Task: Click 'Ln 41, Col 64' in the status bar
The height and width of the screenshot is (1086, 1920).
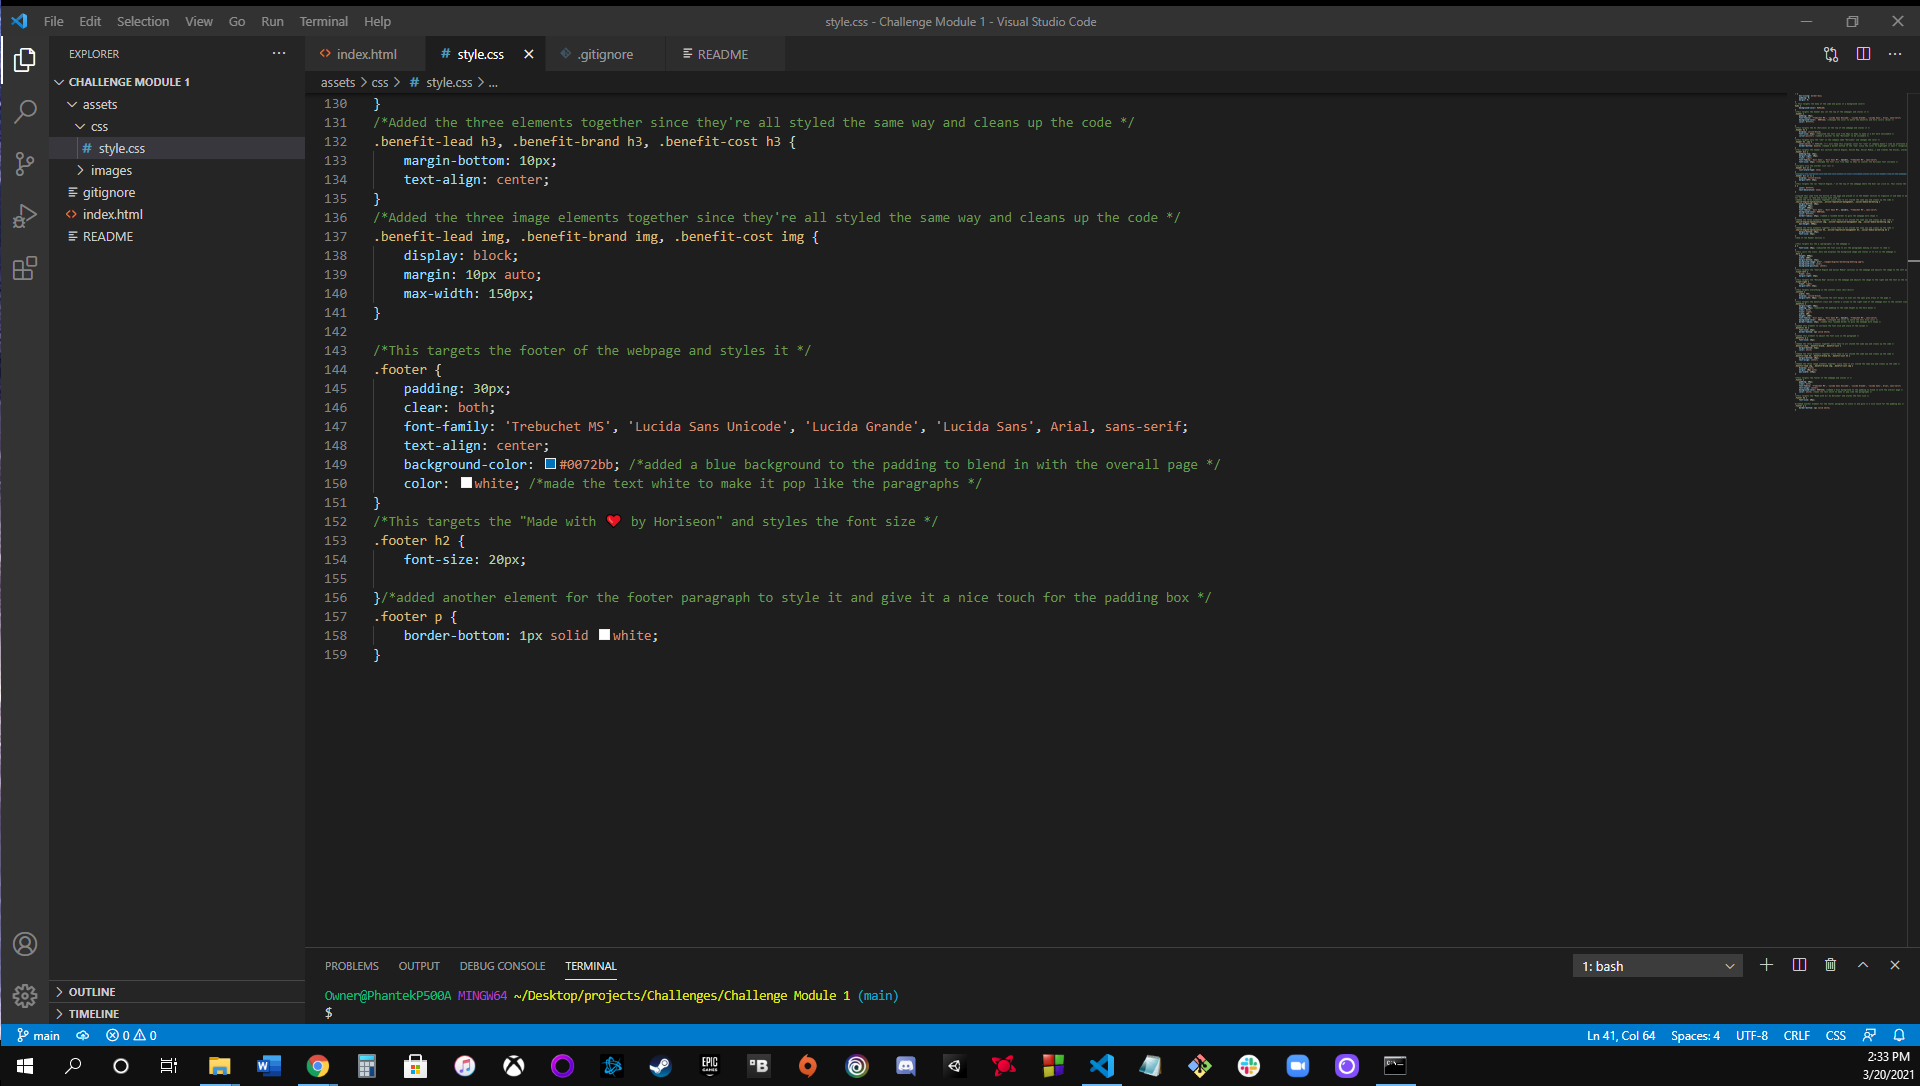Action: pyautogui.click(x=1620, y=1035)
